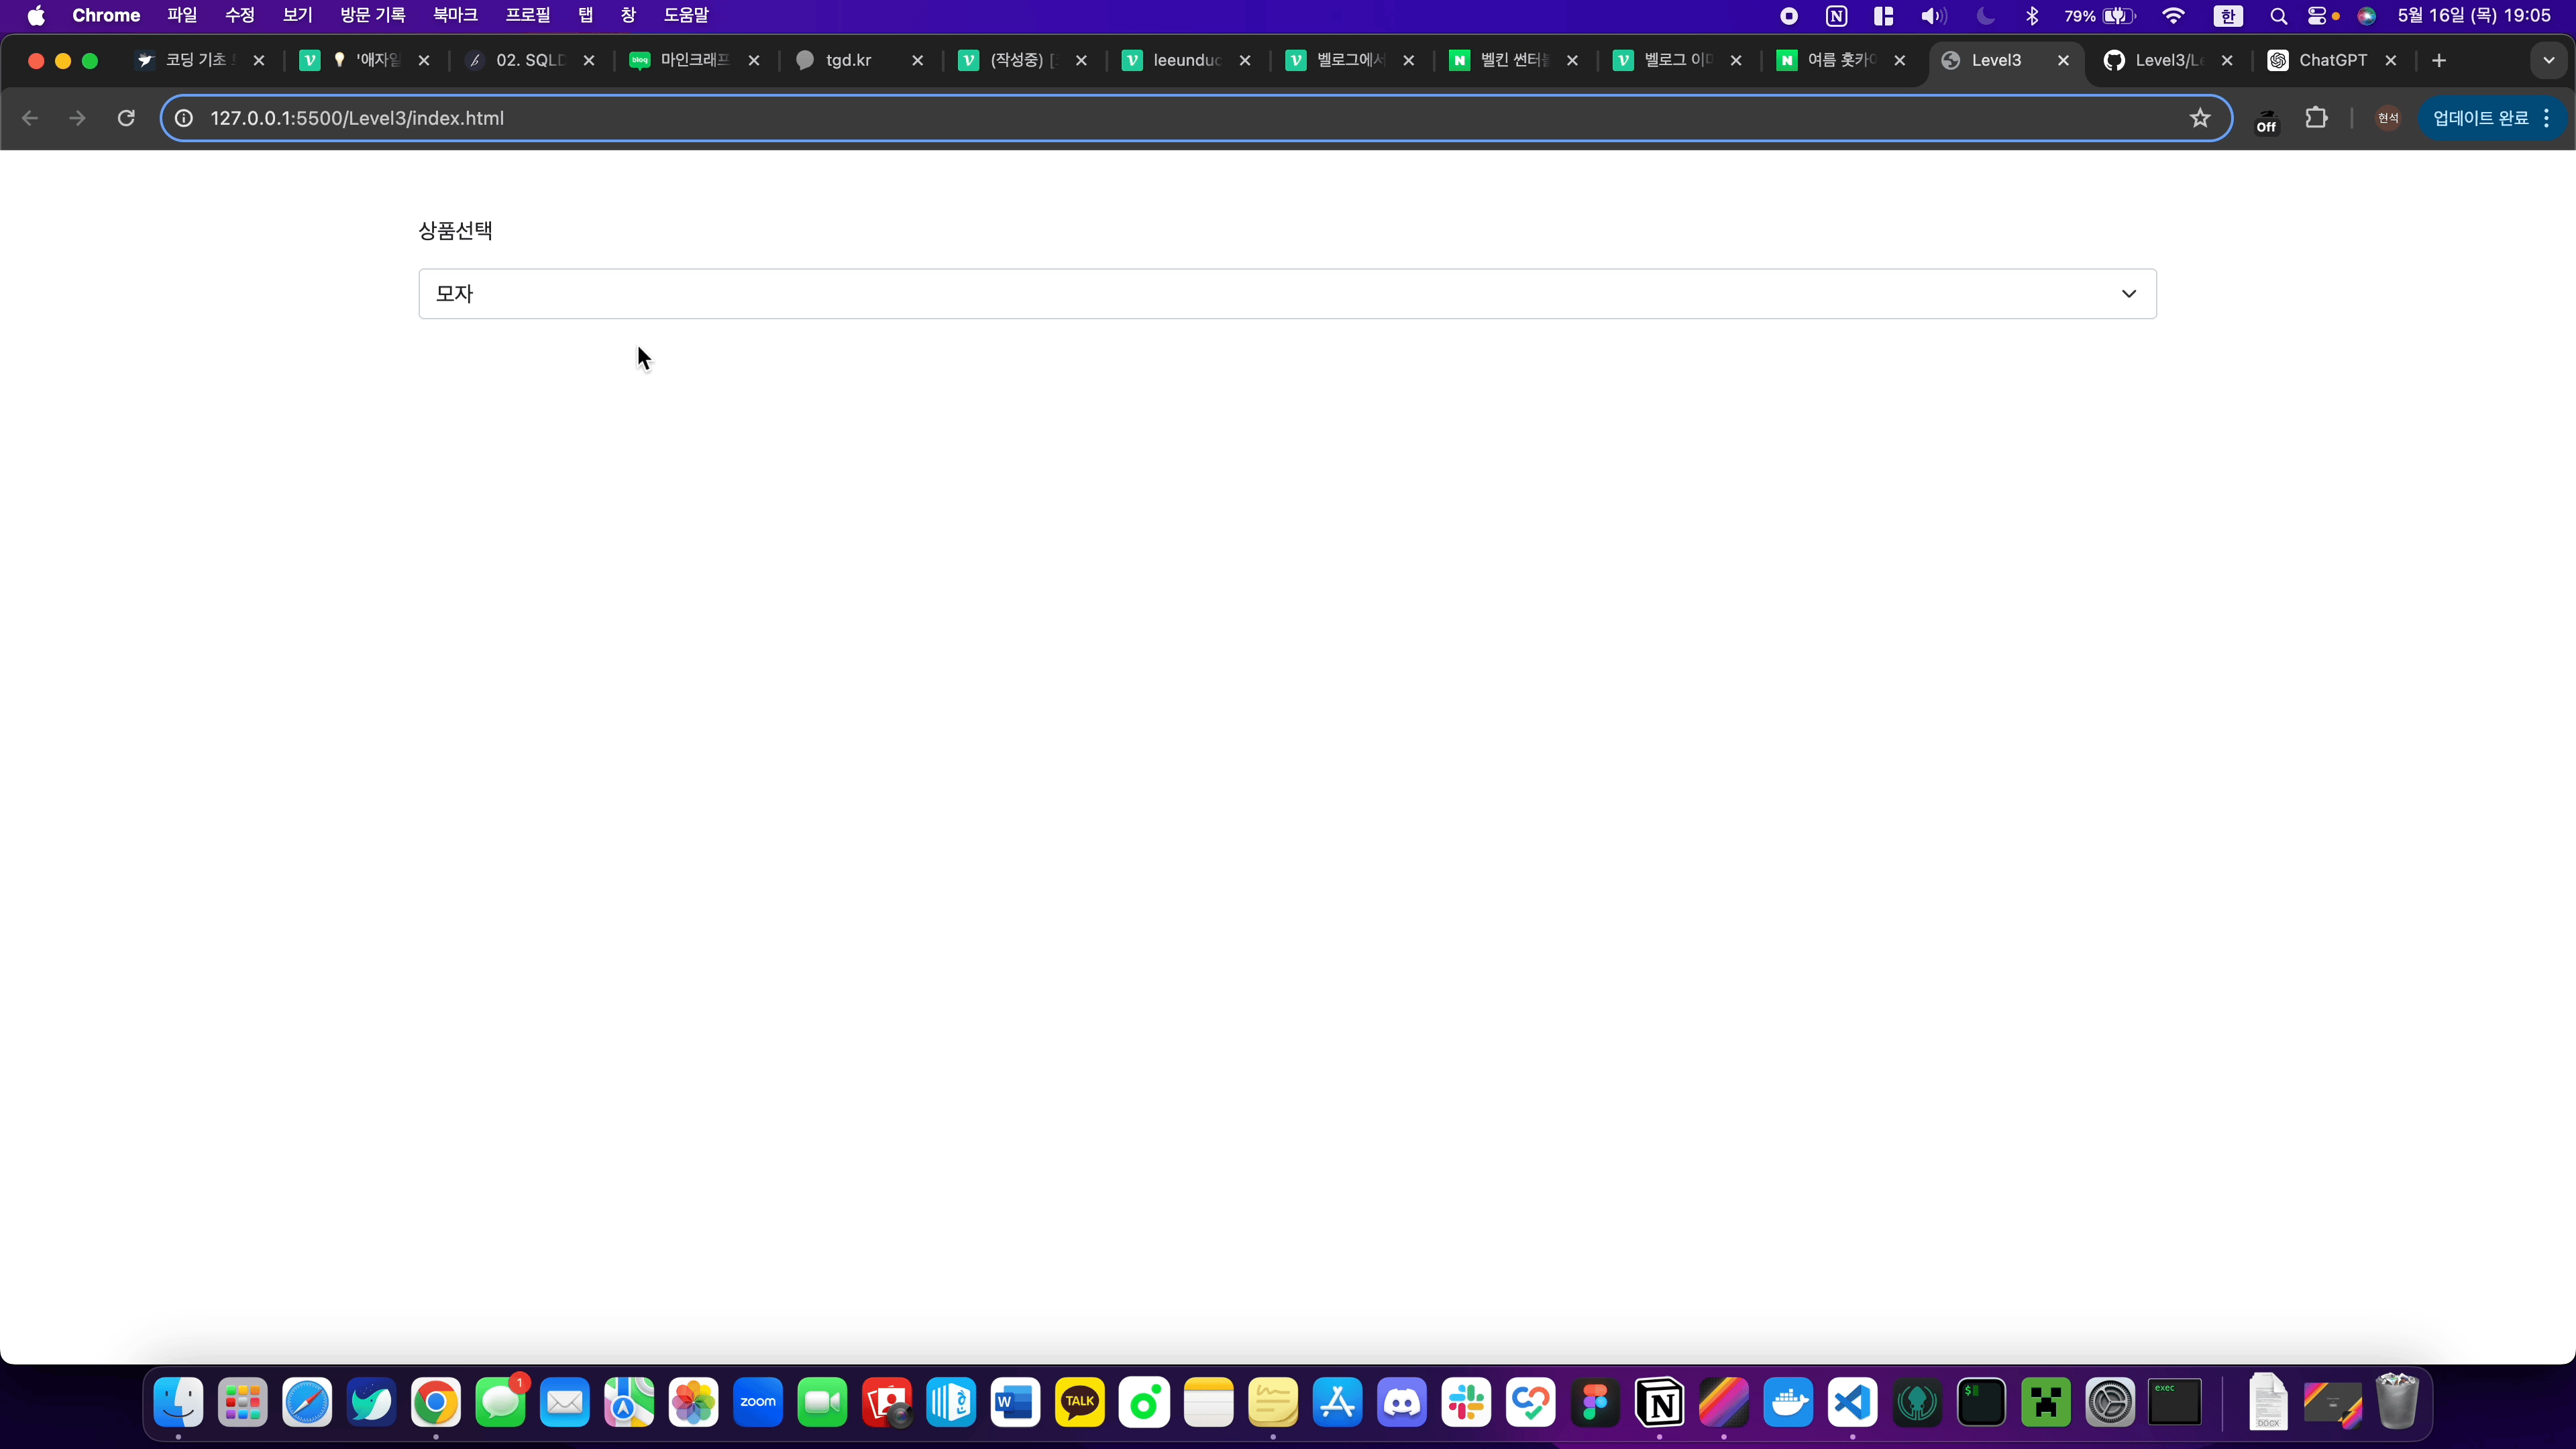
Task: Bookmark this page with star icon
Action: click(x=2199, y=118)
